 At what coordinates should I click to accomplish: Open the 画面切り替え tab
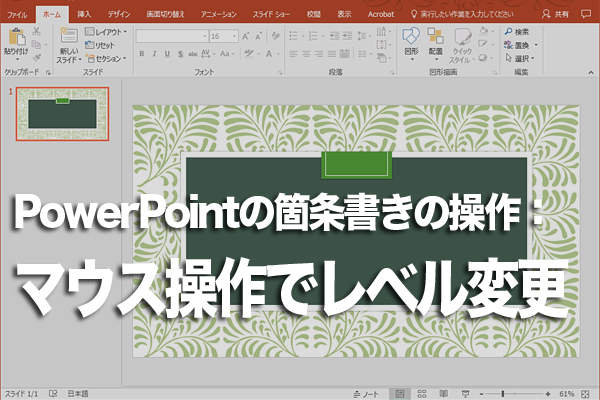165,15
